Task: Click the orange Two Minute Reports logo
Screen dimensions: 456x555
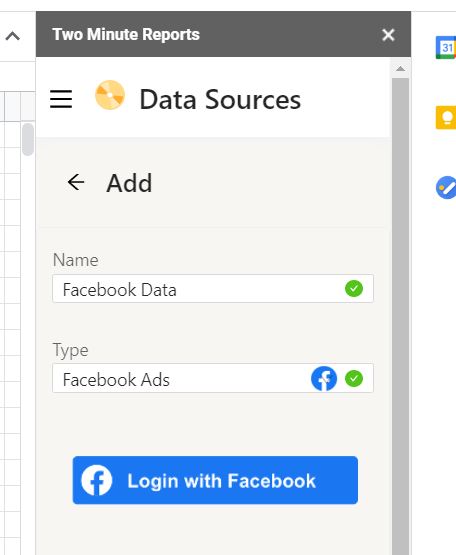Action: [x=110, y=95]
